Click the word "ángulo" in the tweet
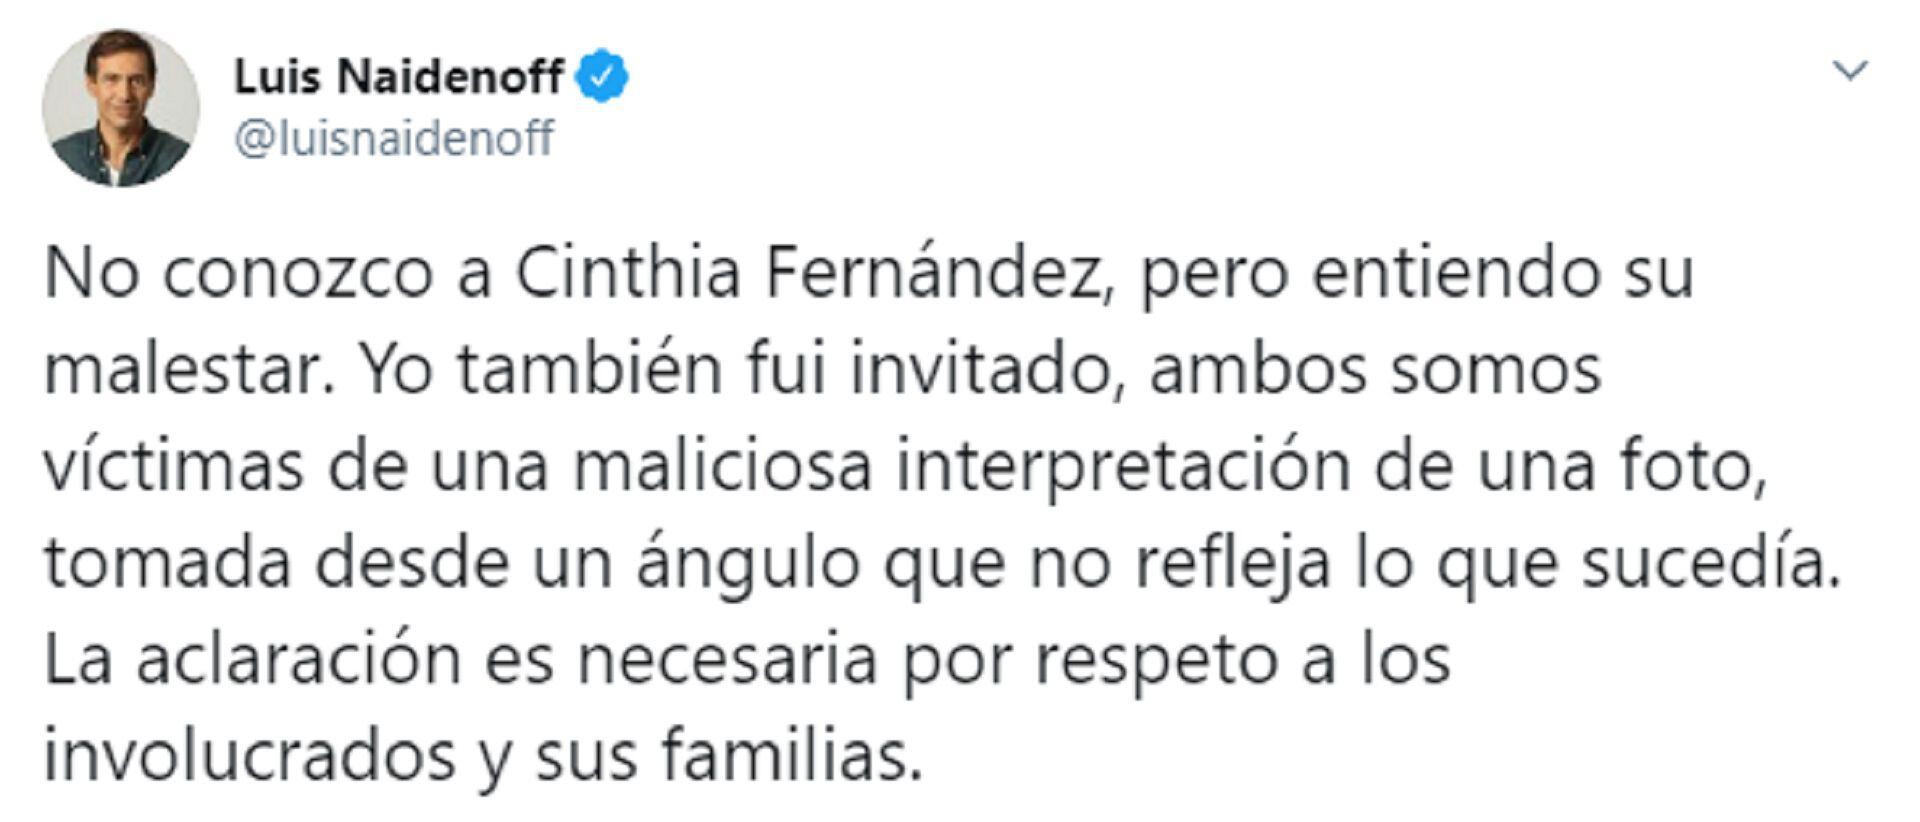 (749, 564)
